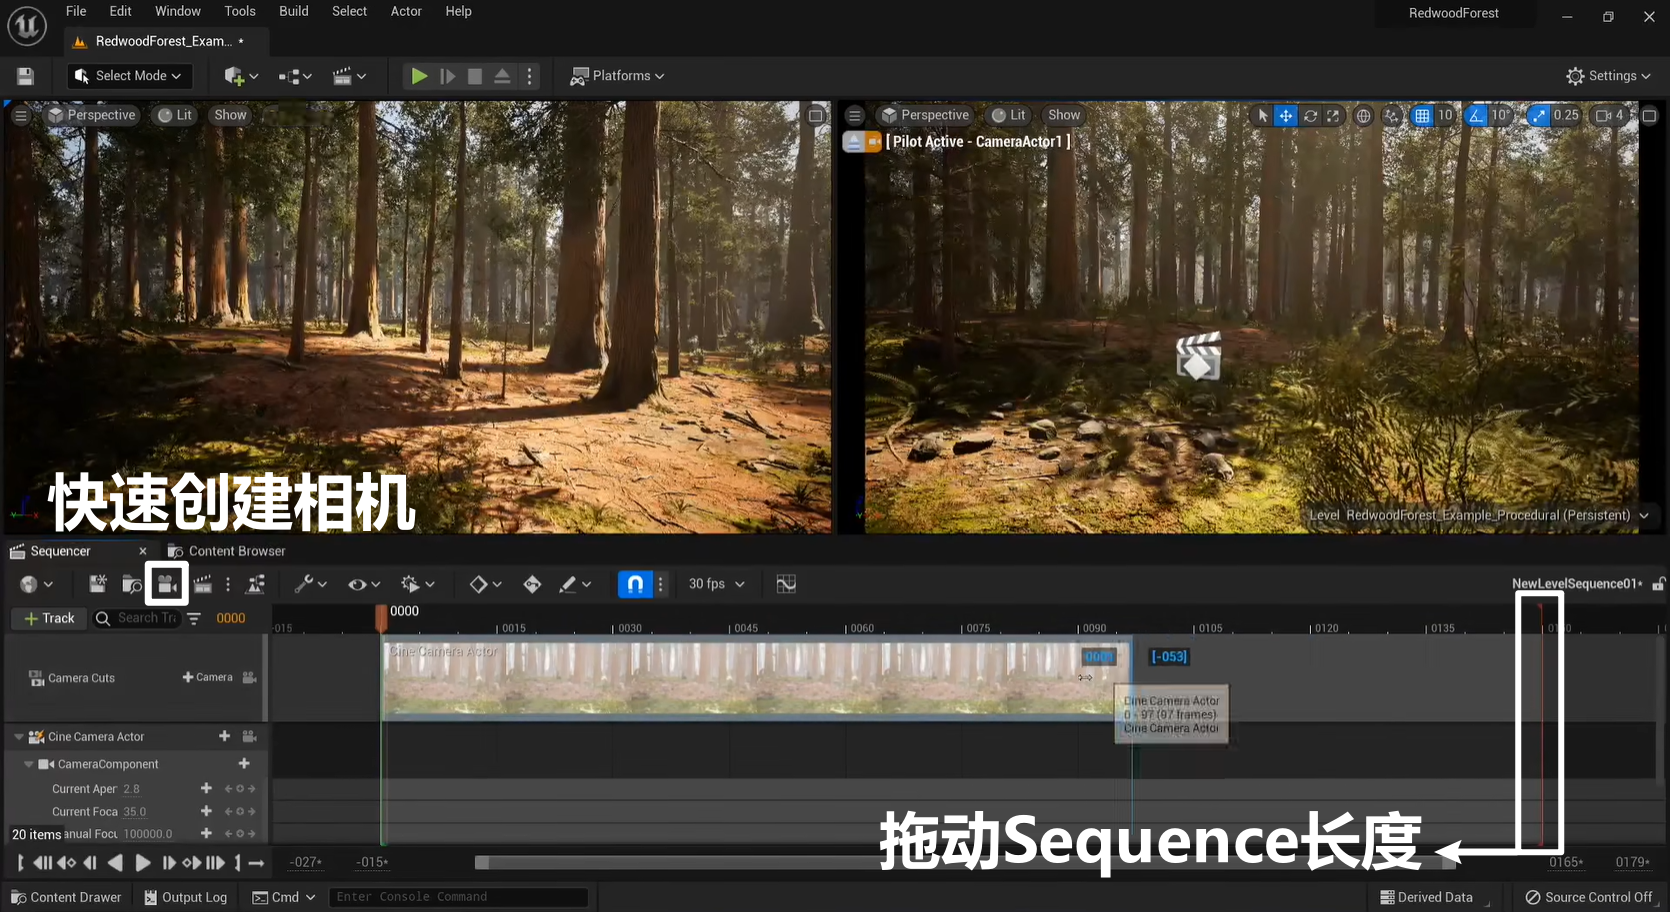This screenshot has height=912, width=1670.
Task: Choose the Rotate tool in viewport
Action: (1310, 116)
